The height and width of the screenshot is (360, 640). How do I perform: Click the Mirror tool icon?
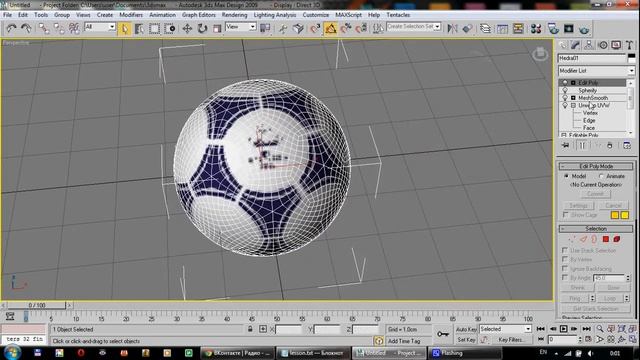pyautogui.click(x=452, y=28)
